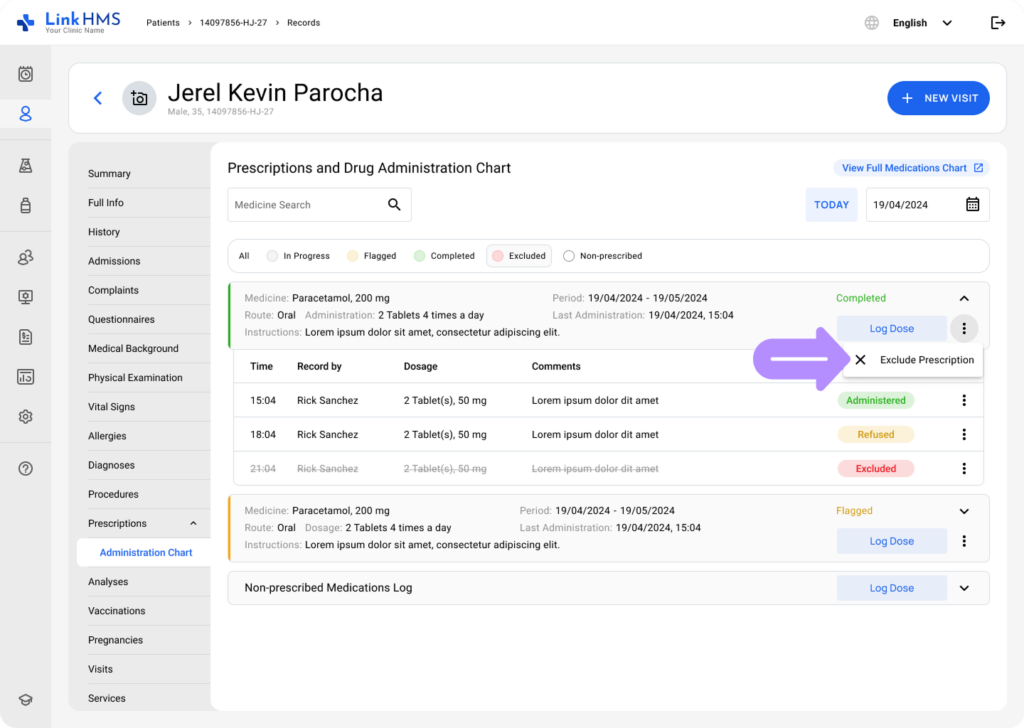
Task: Expand the Non-prescribed Medications Log section
Action: coord(964,588)
